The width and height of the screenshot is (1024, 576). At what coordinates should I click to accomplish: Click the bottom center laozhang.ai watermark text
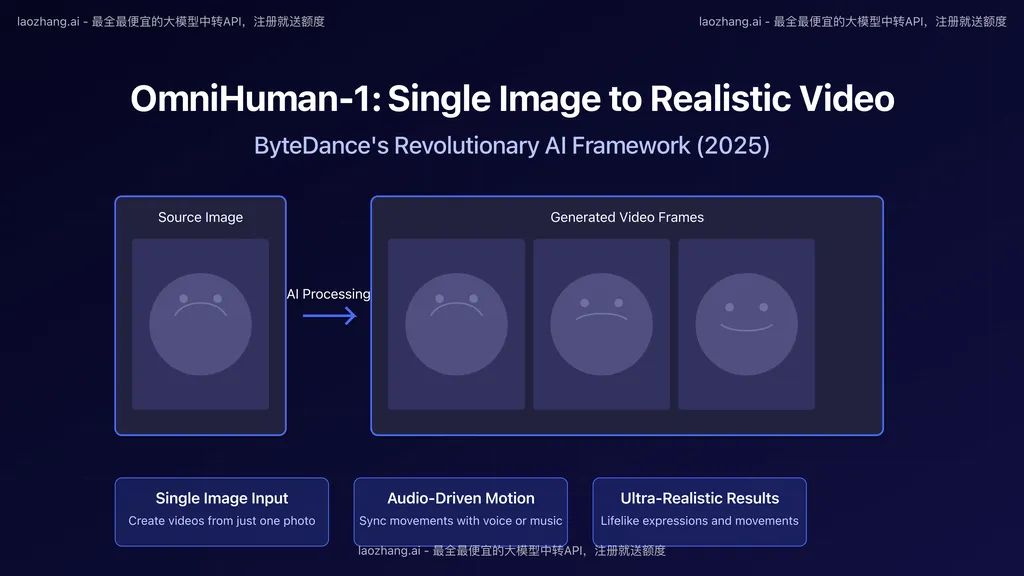(512, 550)
